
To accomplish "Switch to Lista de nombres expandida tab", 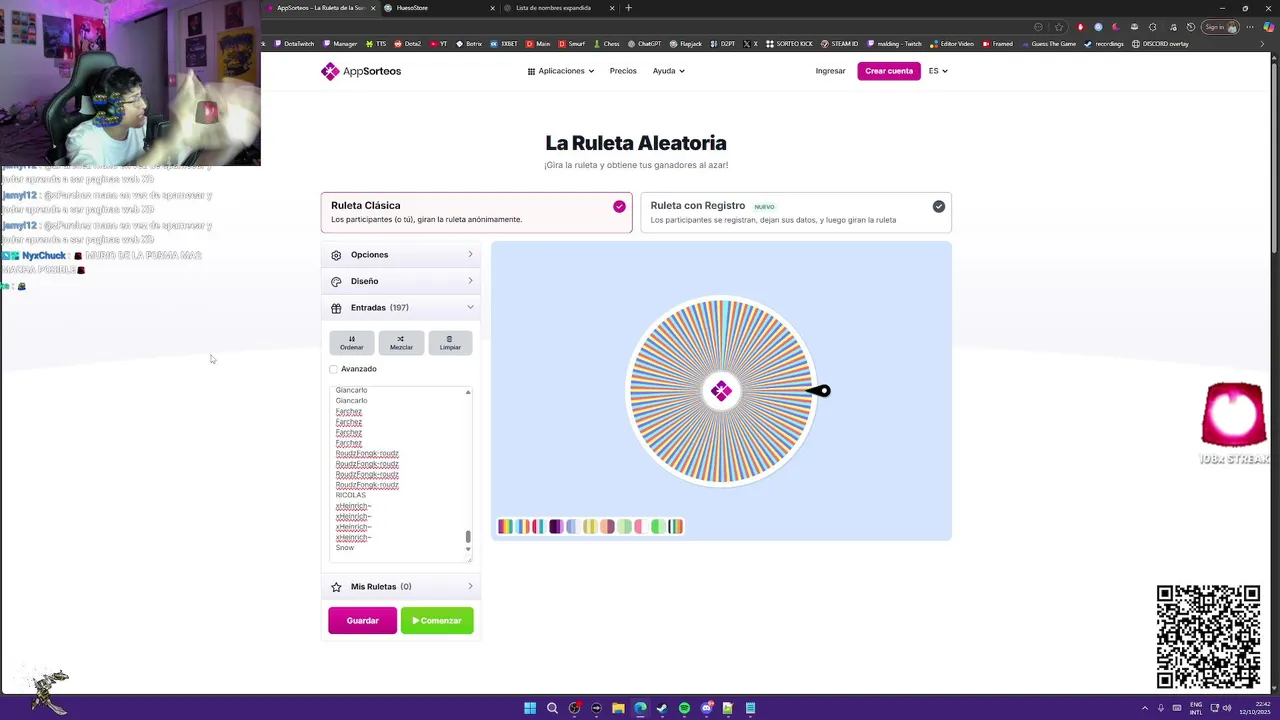I will [558, 8].
